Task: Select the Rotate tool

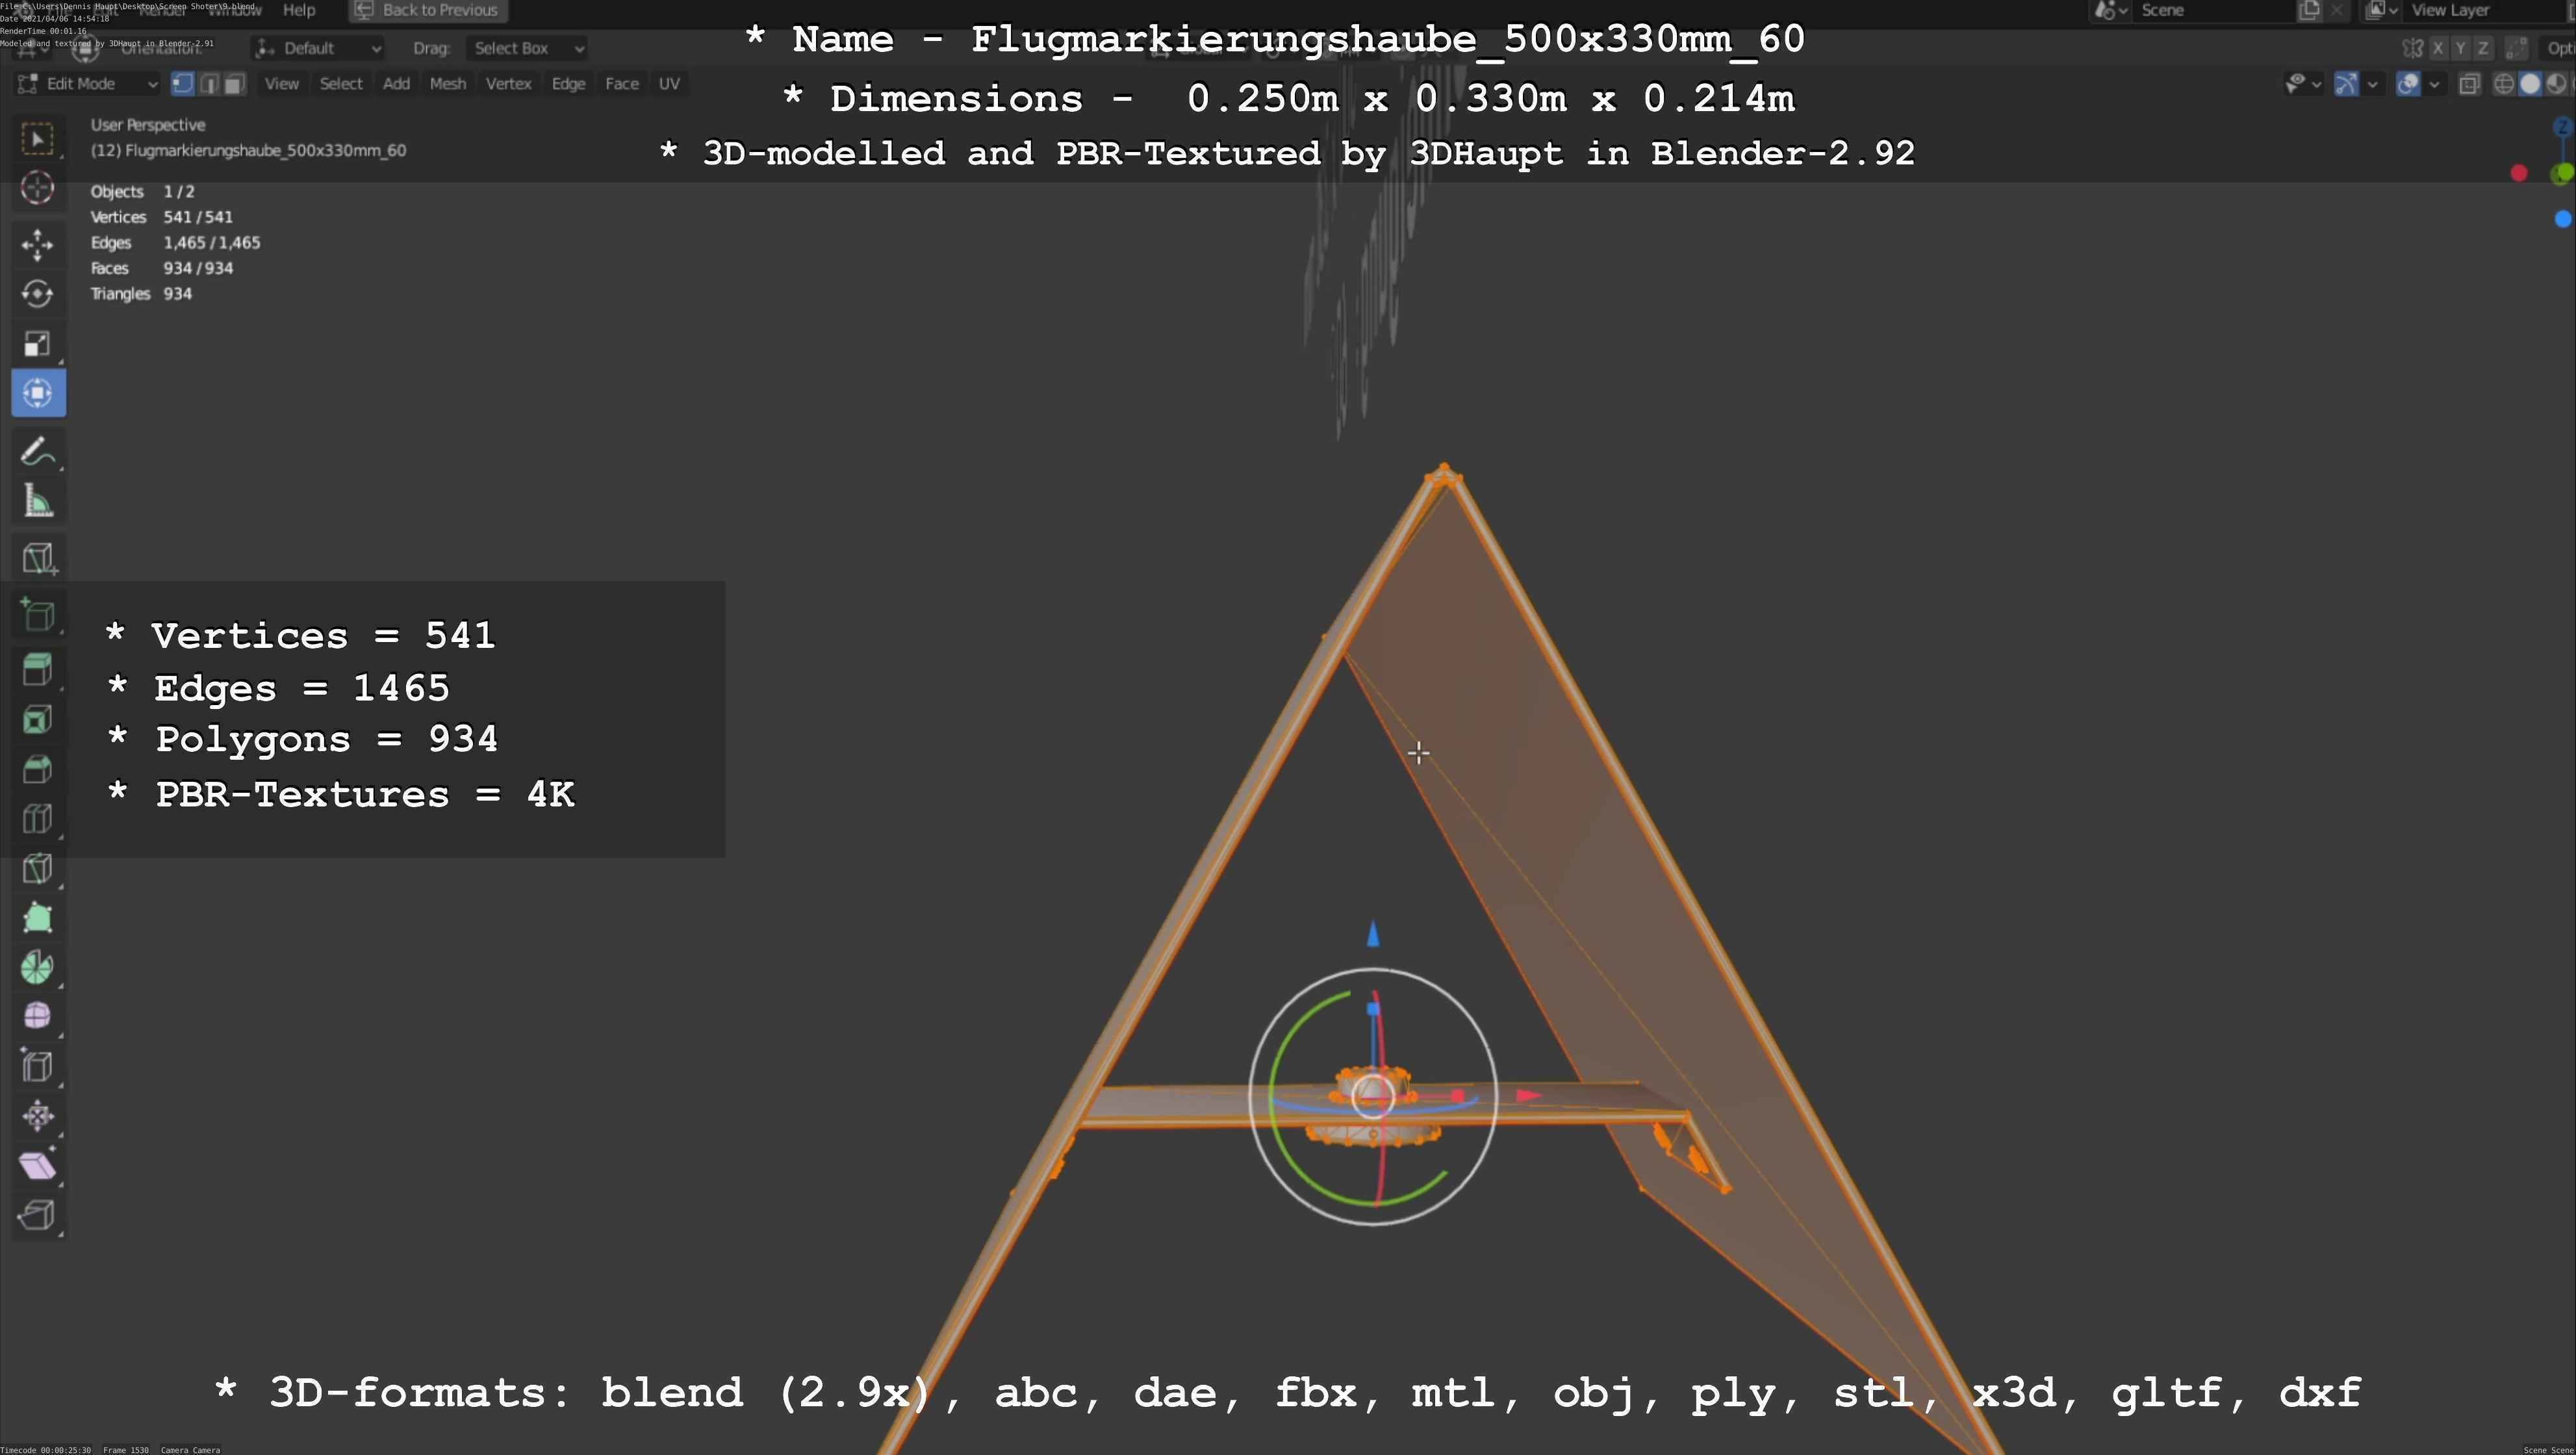Action: 37,293
